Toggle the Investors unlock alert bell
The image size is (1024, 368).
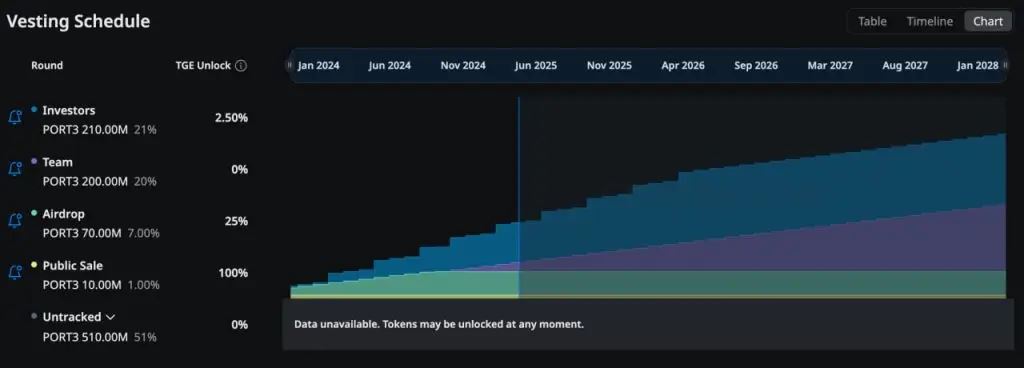point(14,117)
